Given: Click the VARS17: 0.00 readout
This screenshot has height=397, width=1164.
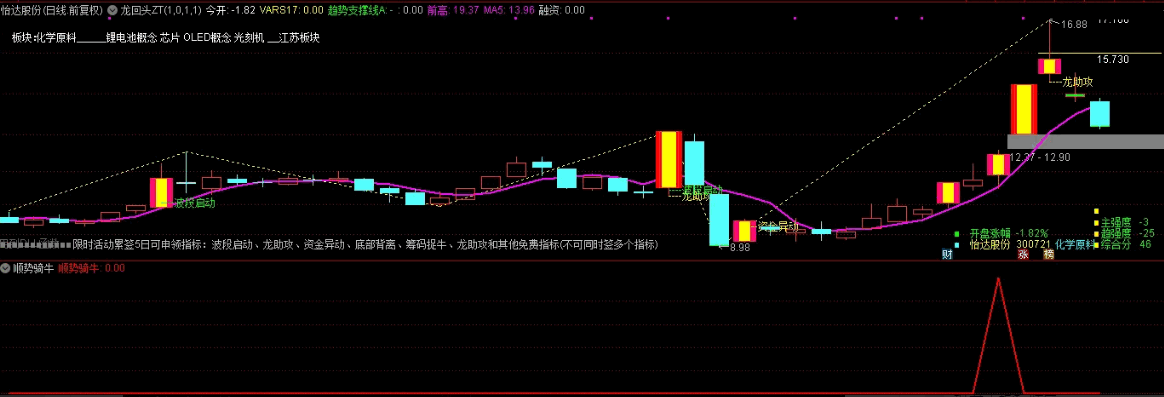Looking at the screenshot, I should [x=291, y=10].
